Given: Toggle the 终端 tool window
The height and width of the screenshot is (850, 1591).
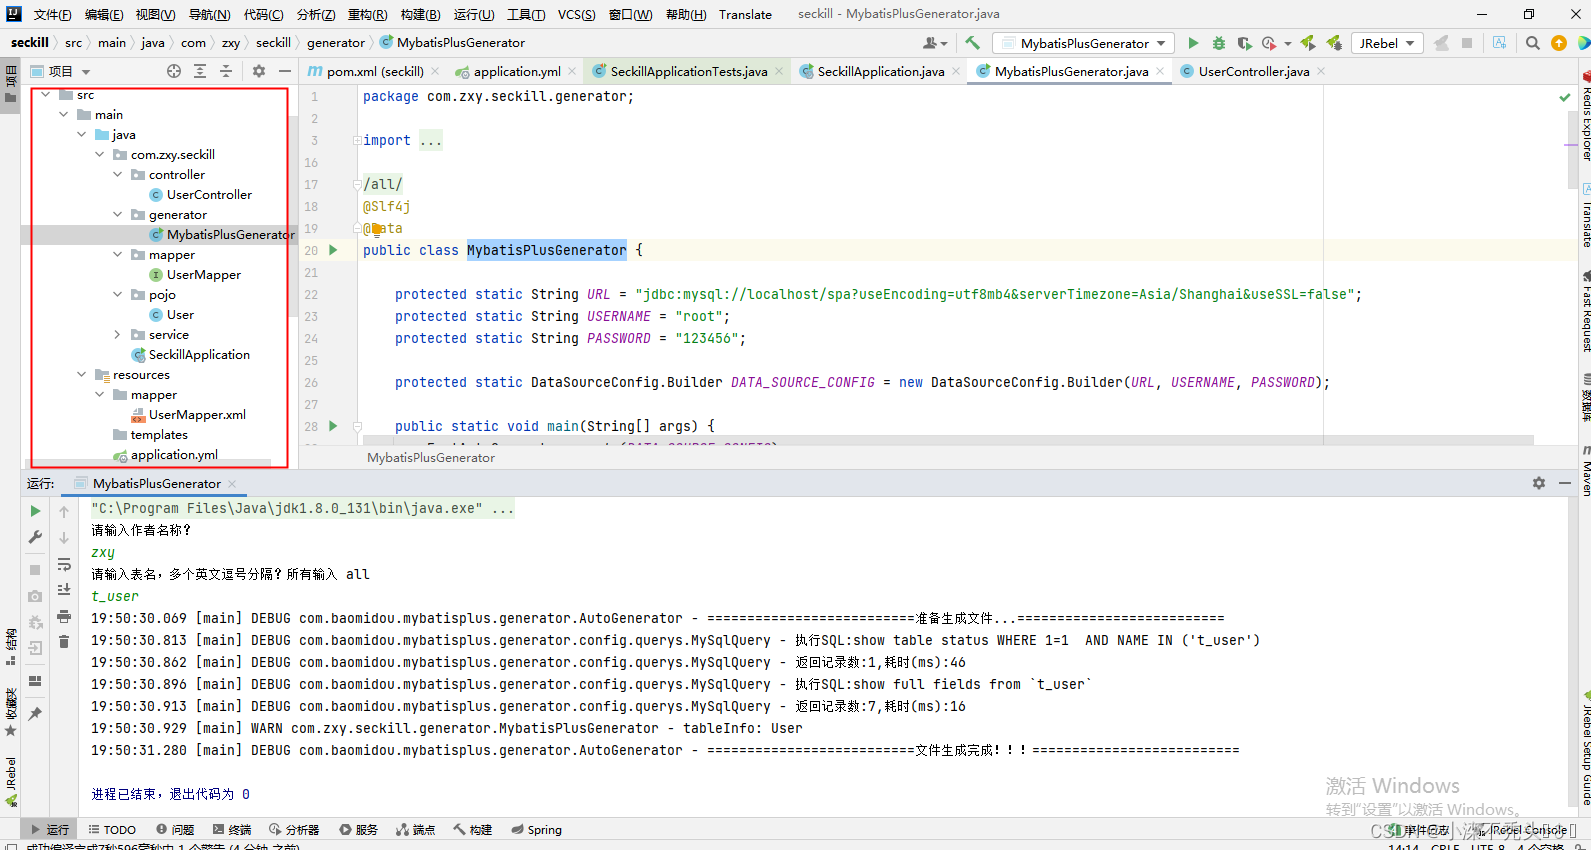Looking at the screenshot, I should [232, 830].
